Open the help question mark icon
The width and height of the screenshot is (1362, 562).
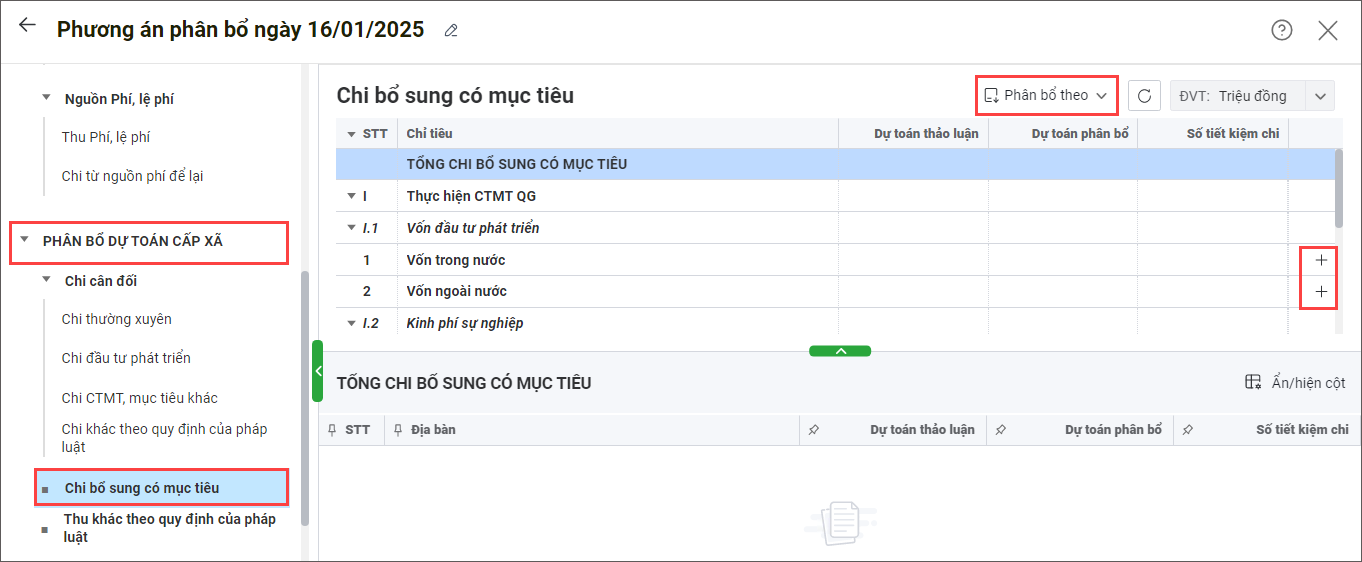coord(1281,30)
